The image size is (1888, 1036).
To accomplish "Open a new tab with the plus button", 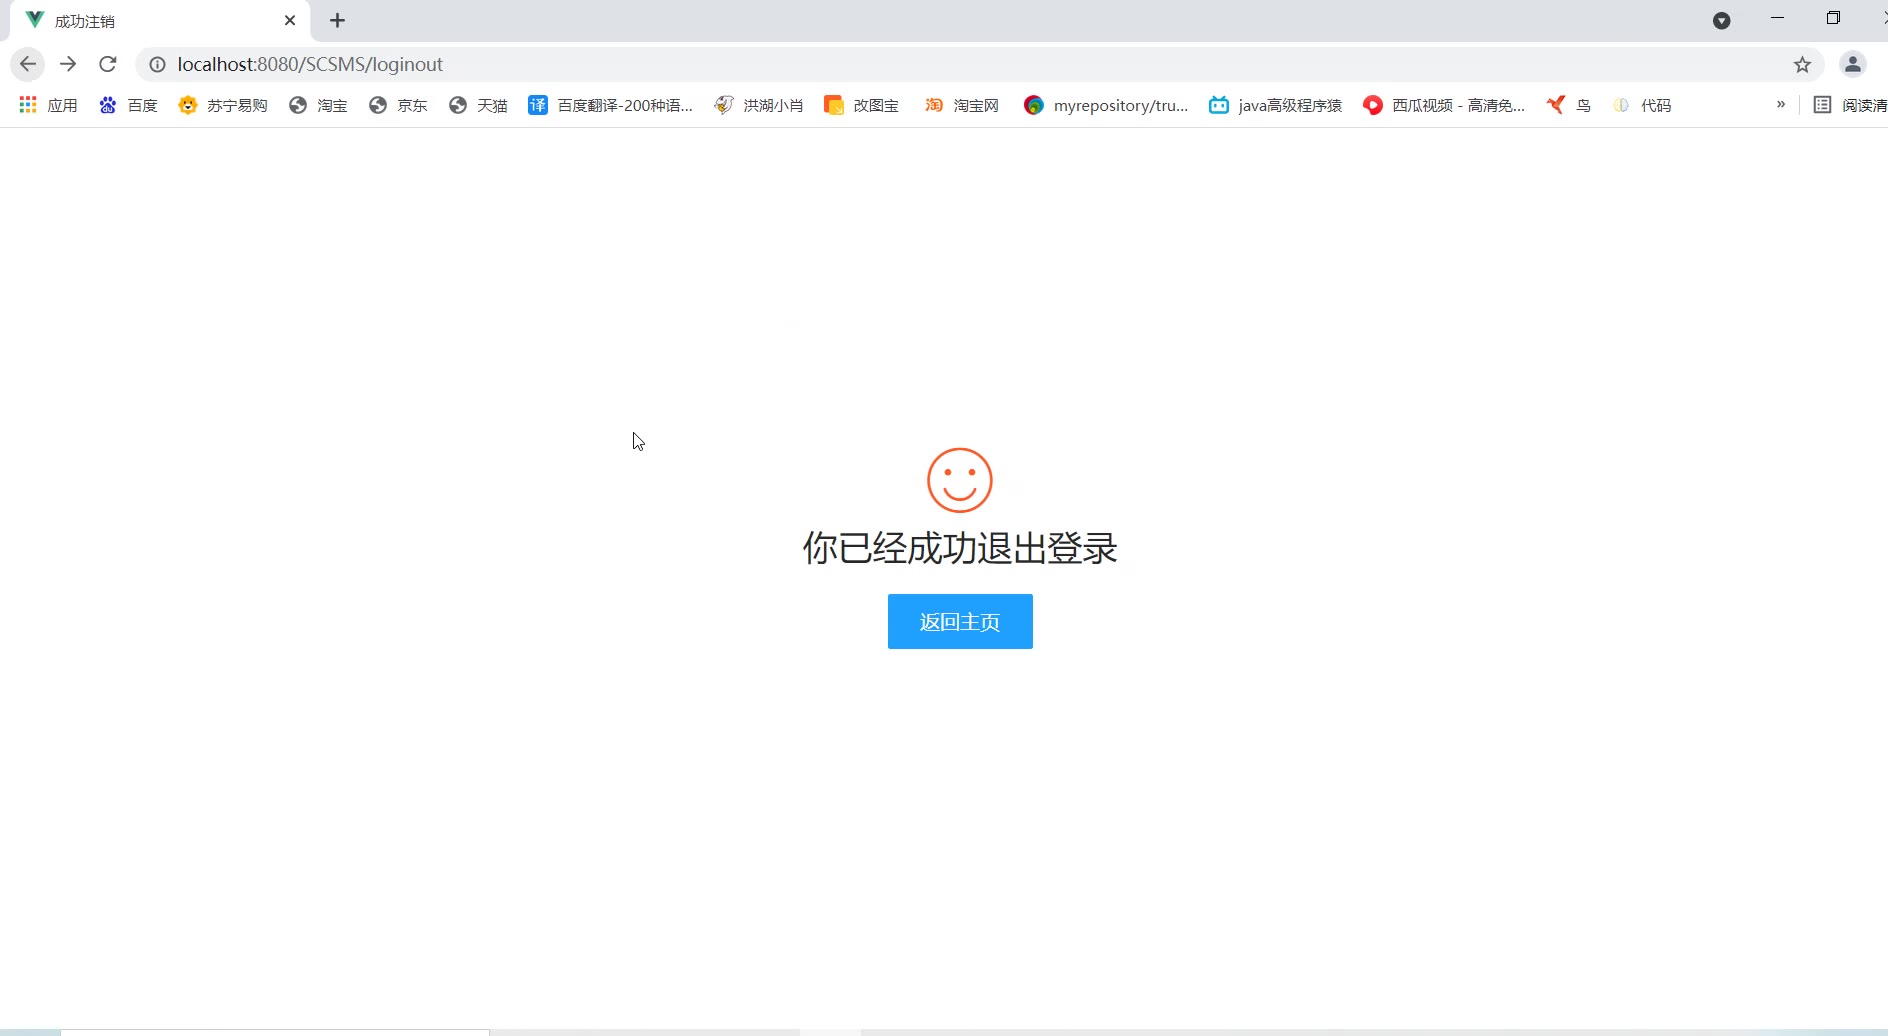I will pyautogui.click(x=338, y=20).
